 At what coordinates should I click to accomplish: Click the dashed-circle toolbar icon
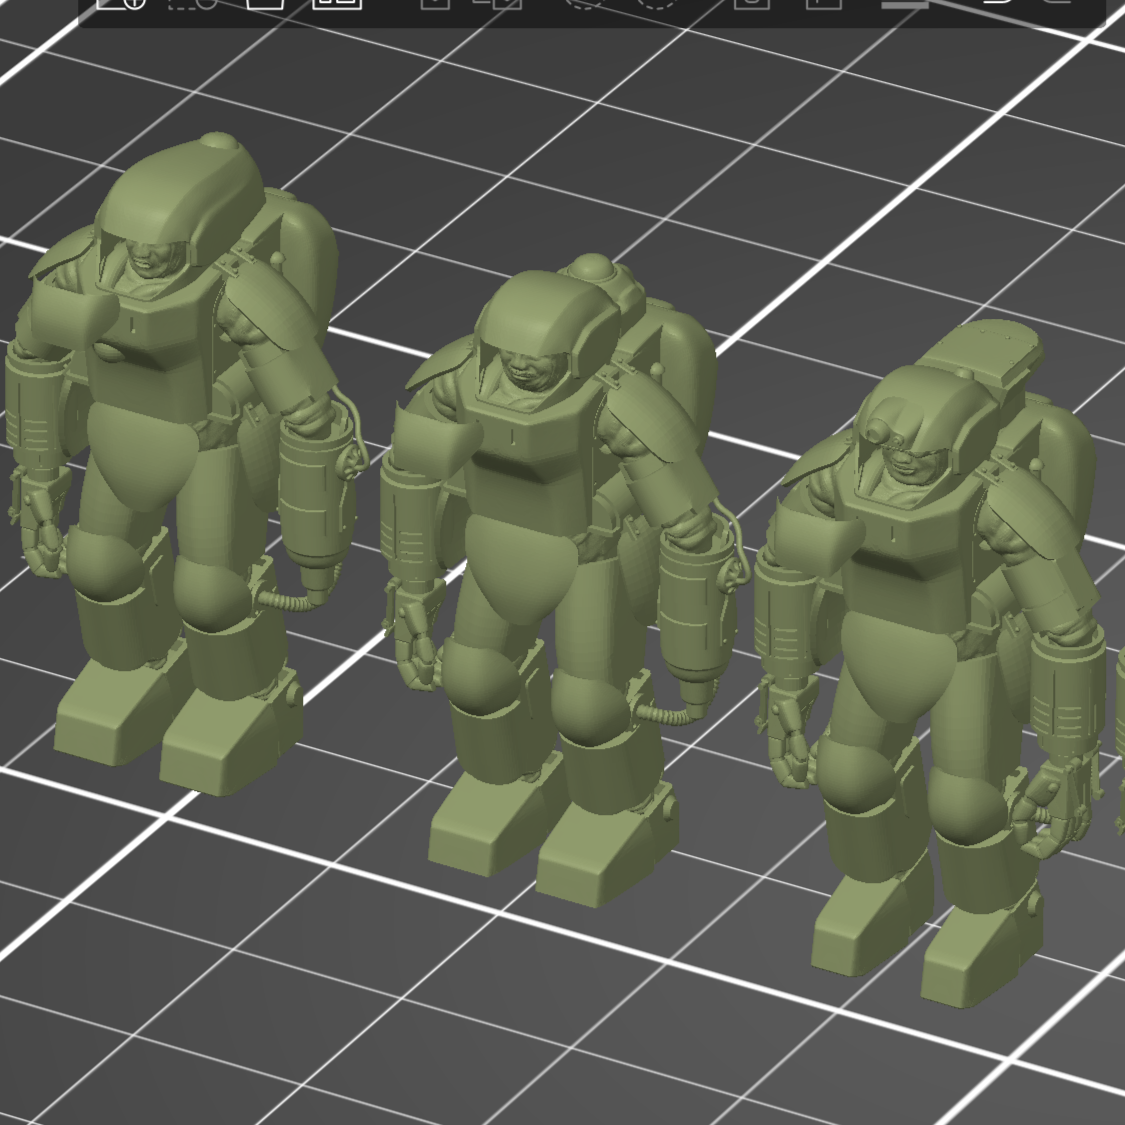point(655,4)
